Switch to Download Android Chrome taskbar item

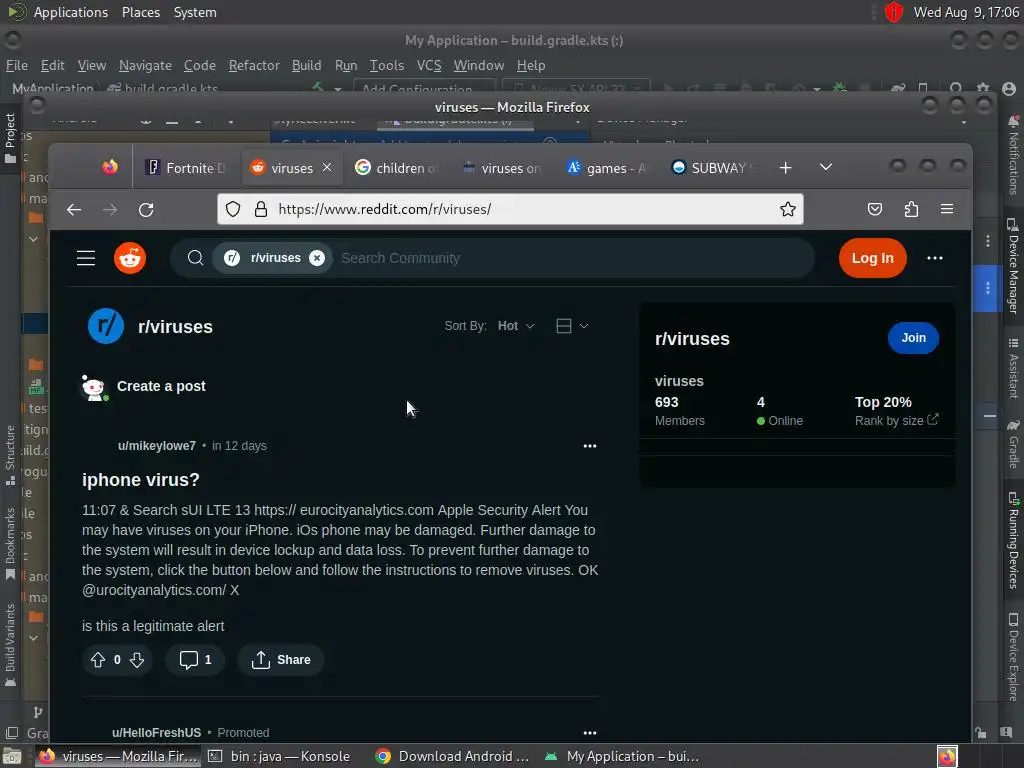coord(453,756)
